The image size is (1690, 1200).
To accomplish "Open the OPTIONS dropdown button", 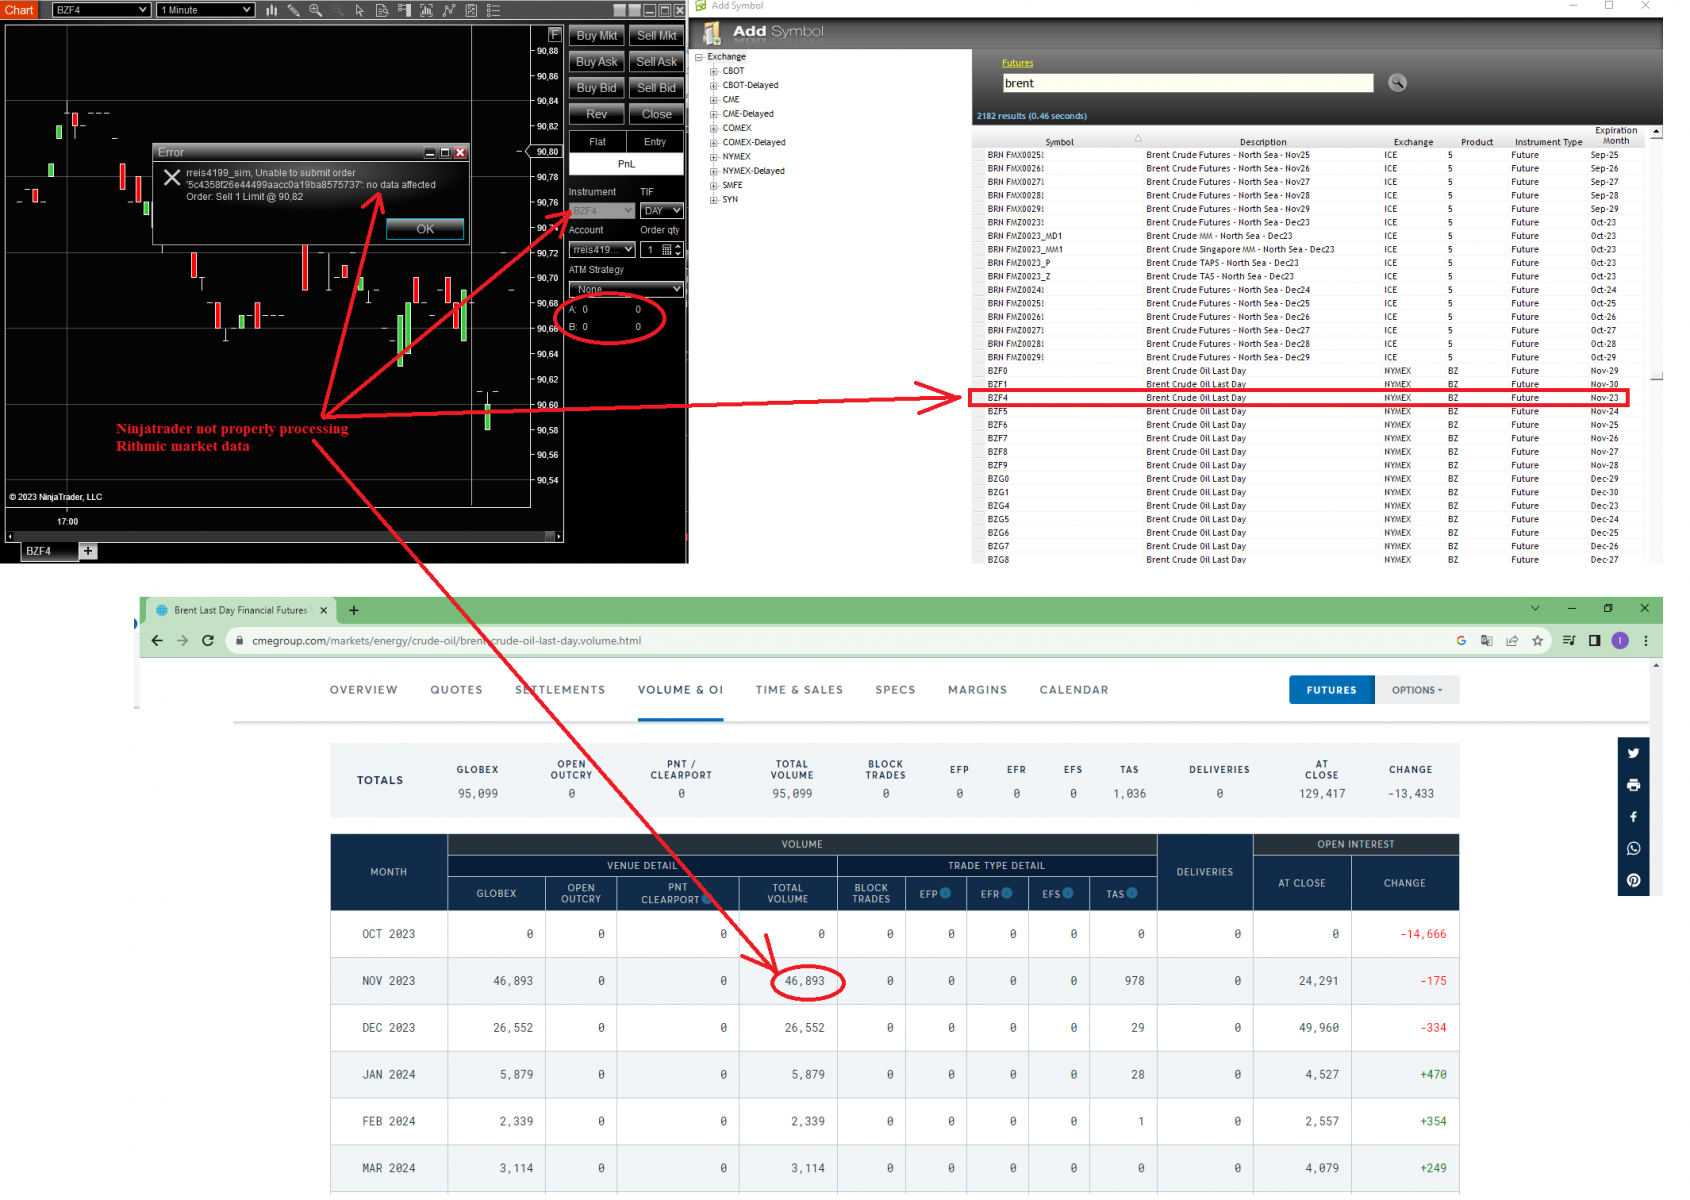I will click(1418, 690).
